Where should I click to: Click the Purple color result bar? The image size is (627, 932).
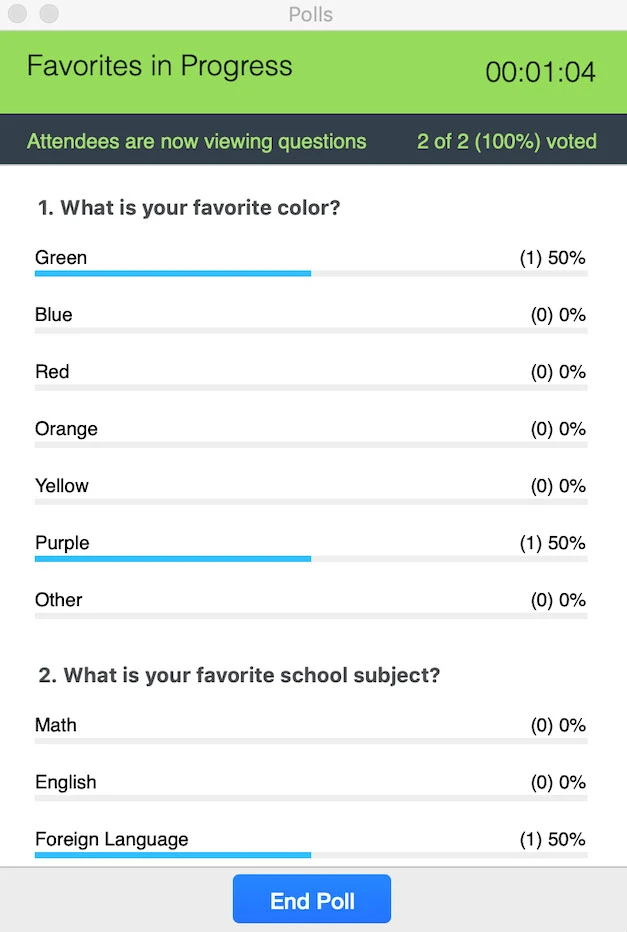[x=173, y=558]
